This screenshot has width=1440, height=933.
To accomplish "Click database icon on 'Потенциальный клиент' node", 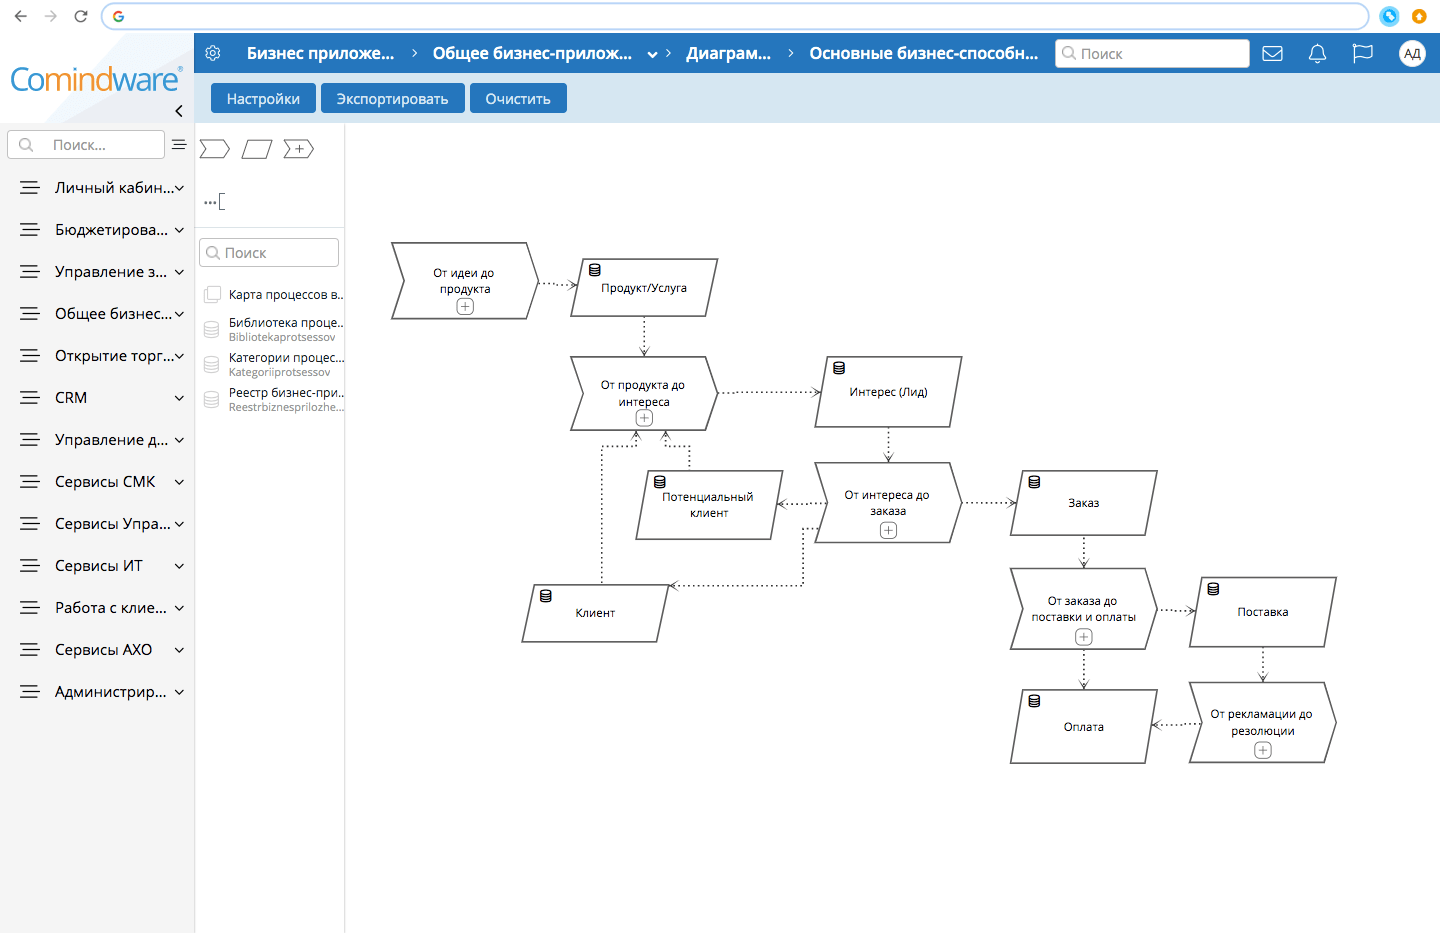I will click(x=659, y=482).
